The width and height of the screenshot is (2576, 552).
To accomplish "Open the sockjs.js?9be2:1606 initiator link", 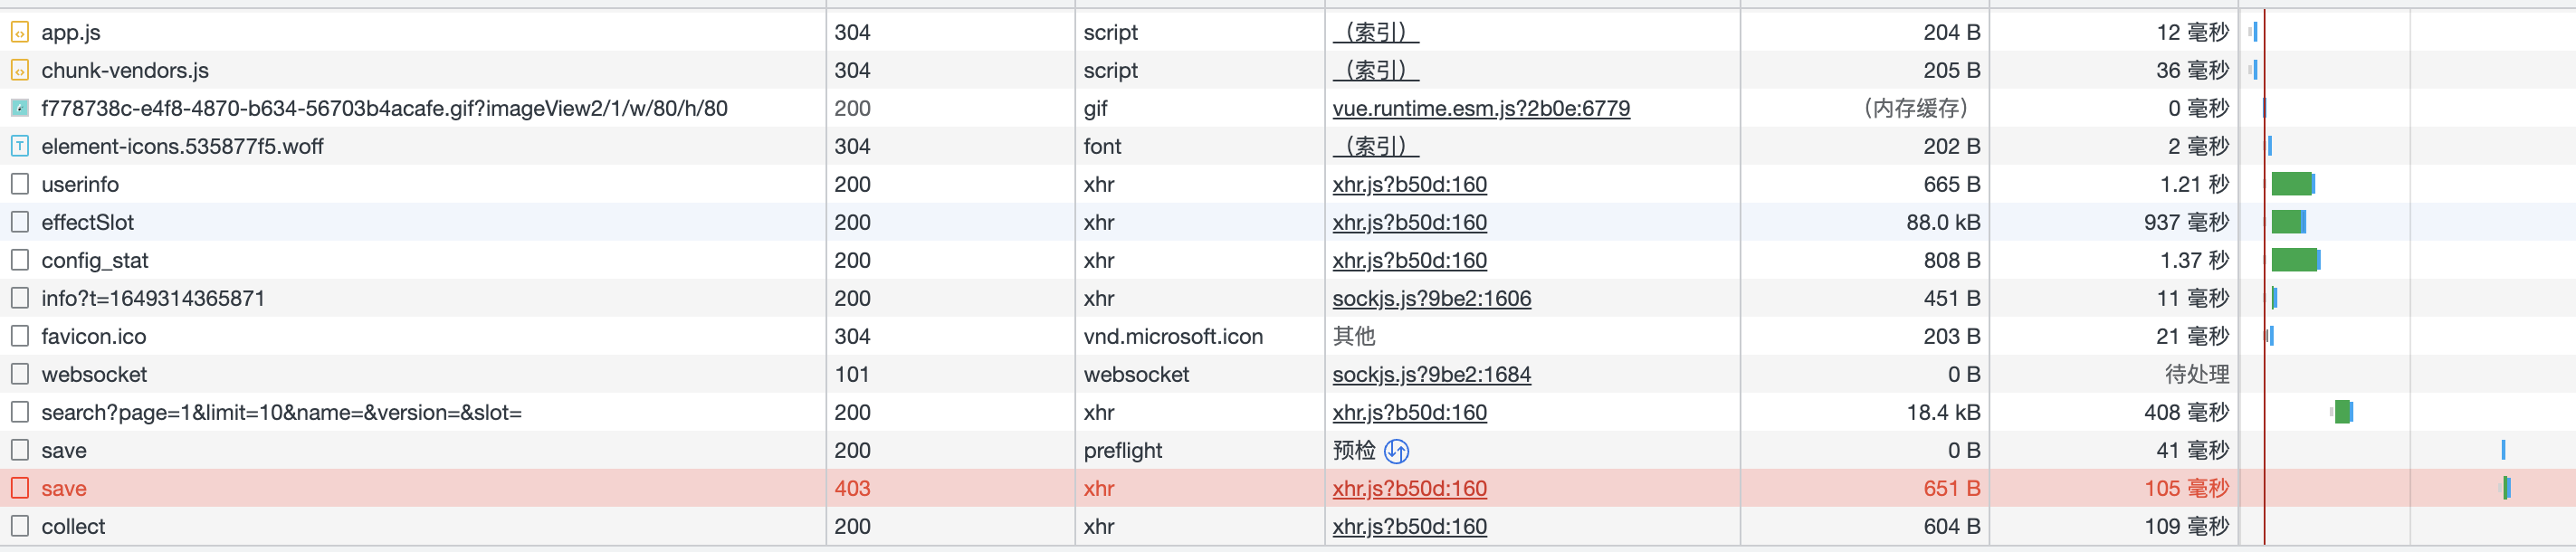I will point(1431,298).
